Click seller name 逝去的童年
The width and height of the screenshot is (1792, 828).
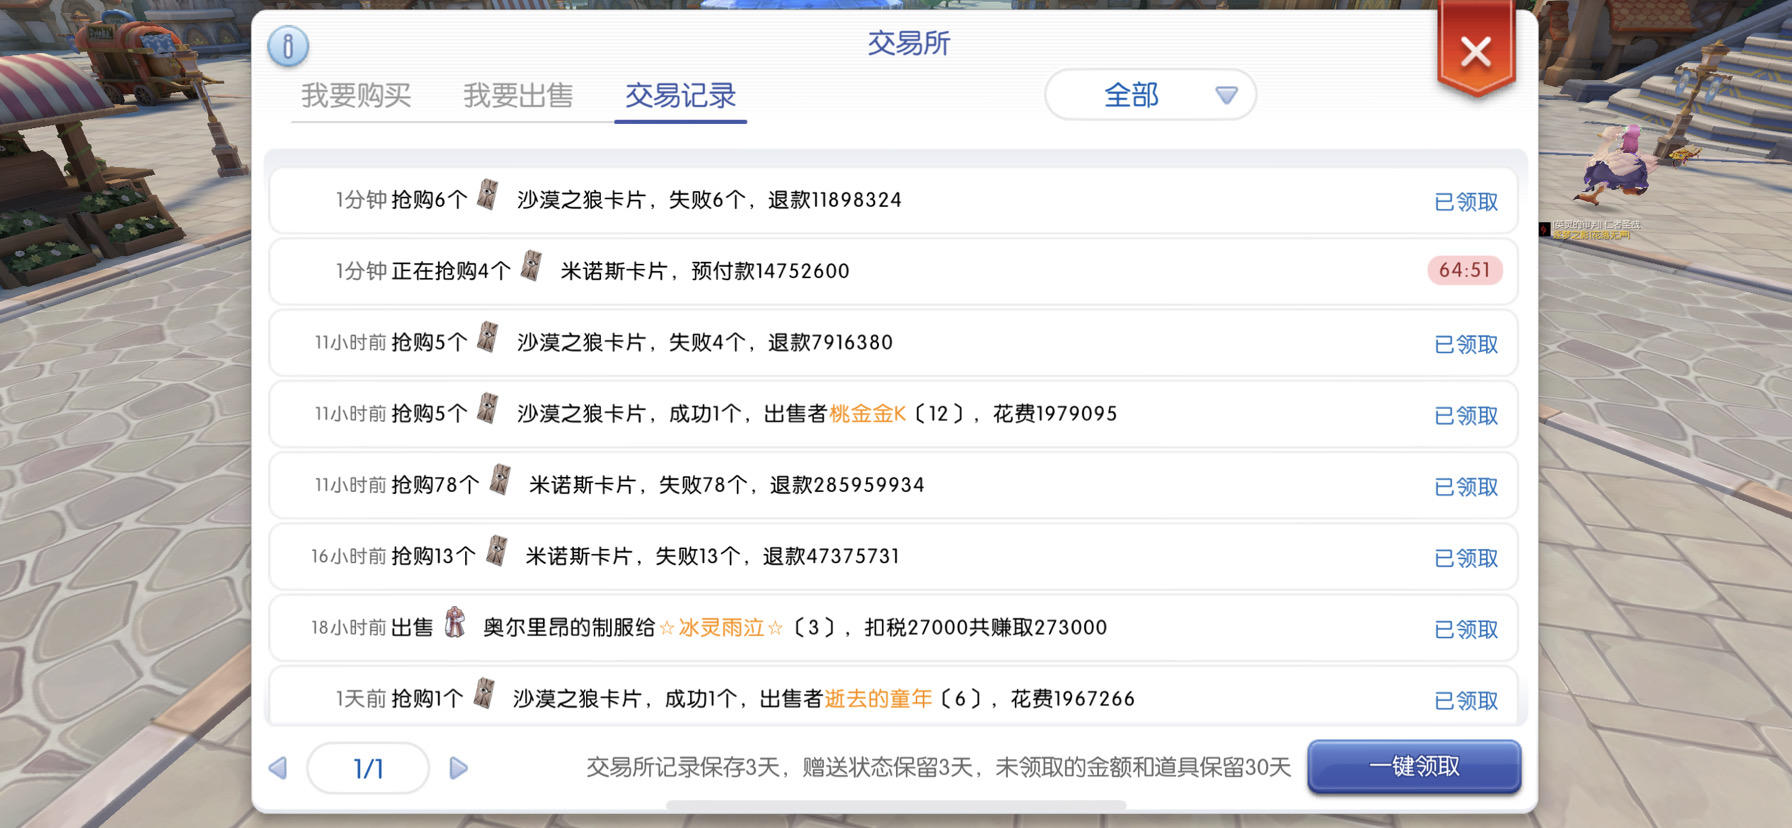pos(878,699)
